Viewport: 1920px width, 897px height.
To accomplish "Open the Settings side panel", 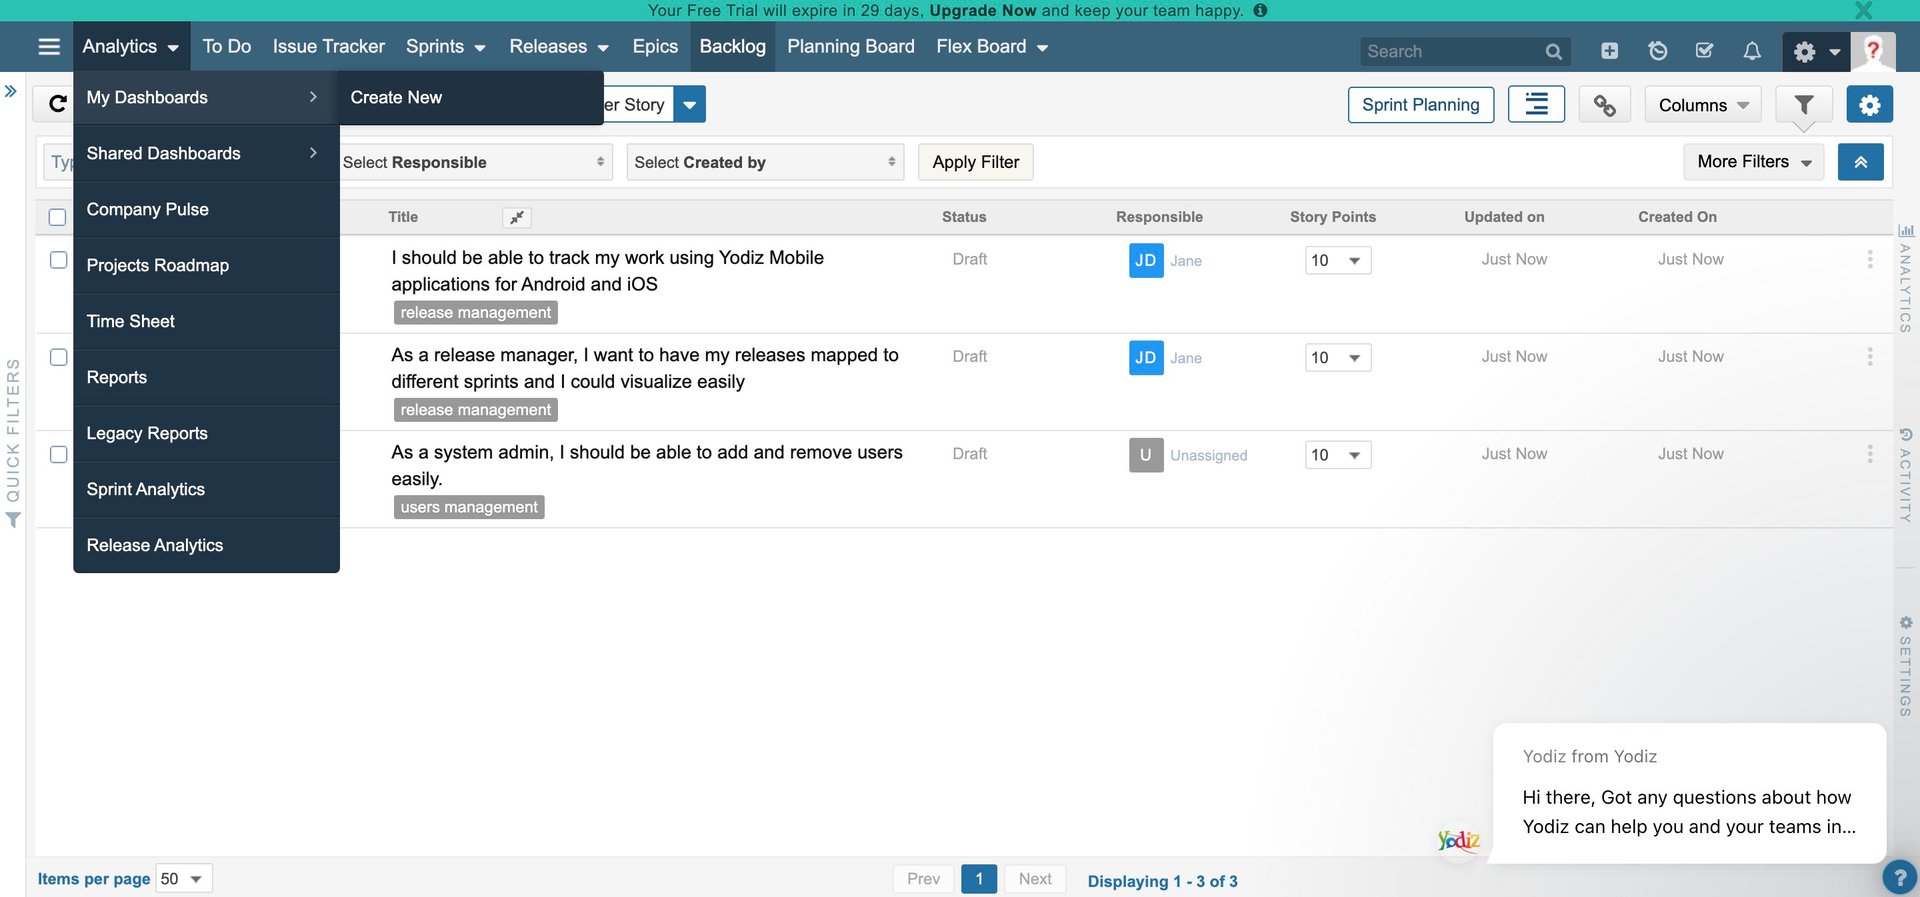I will coord(1905,666).
